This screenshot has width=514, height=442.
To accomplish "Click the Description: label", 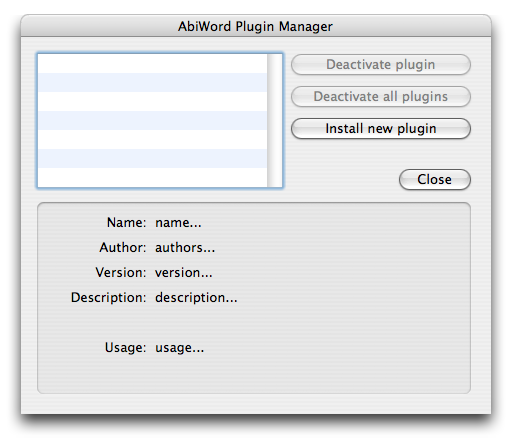I will 108,298.
